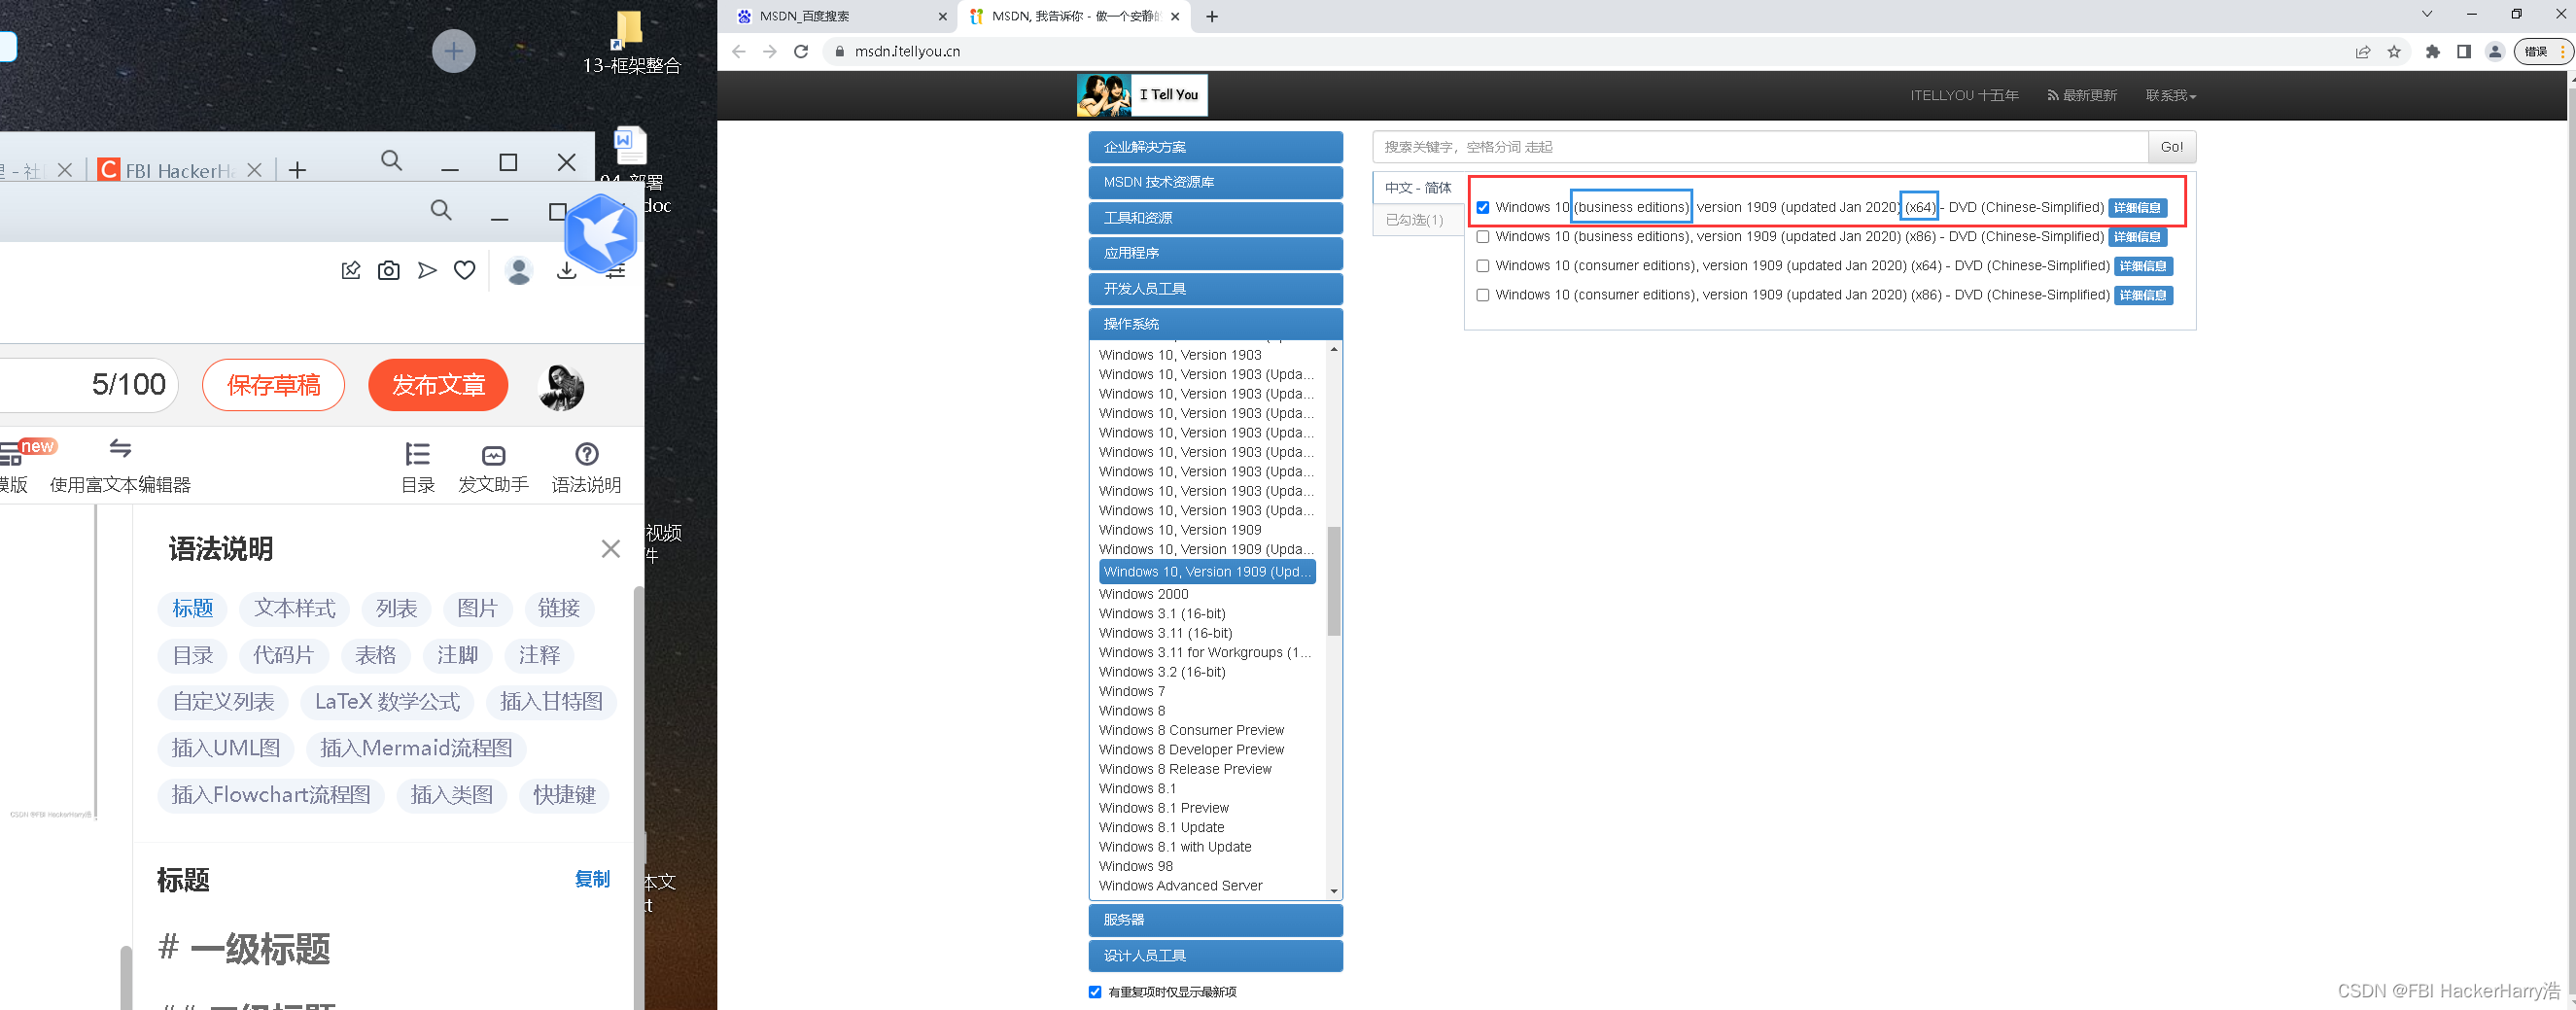
Task: Expand 服务器 category
Action: coord(1215,920)
